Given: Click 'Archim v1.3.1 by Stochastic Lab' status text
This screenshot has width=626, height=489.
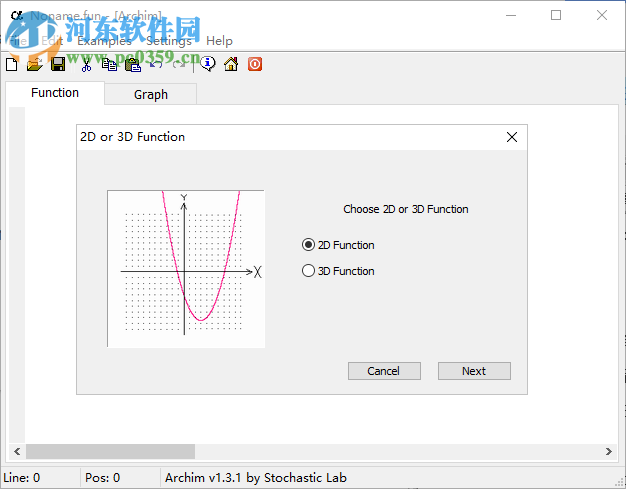Looking at the screenshot, I should coord(256,478).
